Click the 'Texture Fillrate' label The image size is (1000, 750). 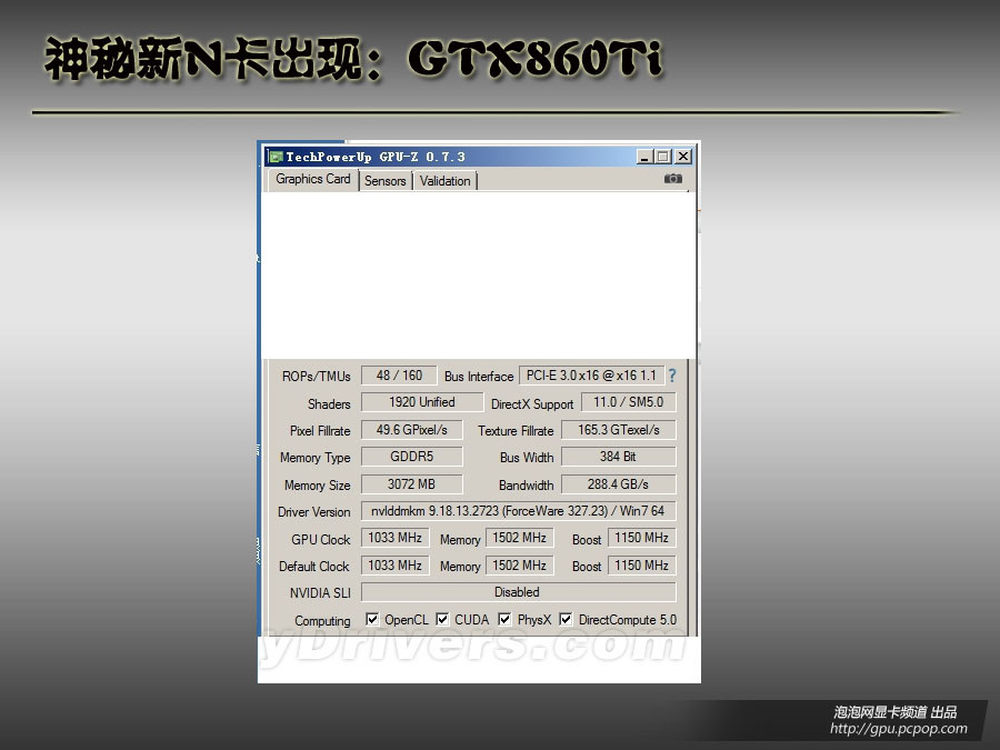[516, 431]
